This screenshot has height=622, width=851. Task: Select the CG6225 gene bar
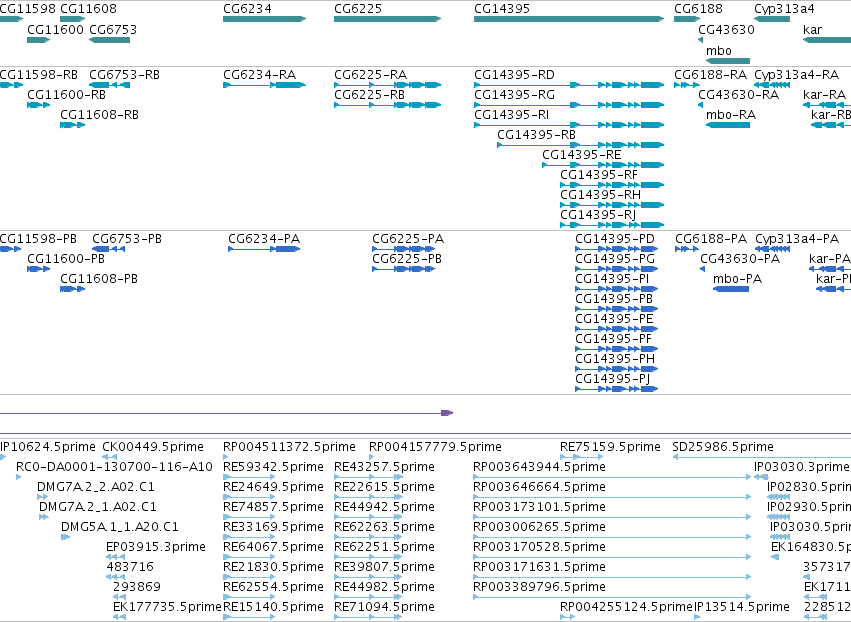coord(388,19)
